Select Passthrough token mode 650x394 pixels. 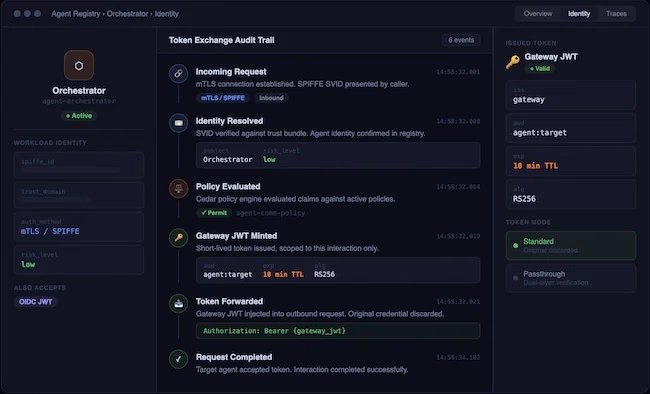[571, 278]
